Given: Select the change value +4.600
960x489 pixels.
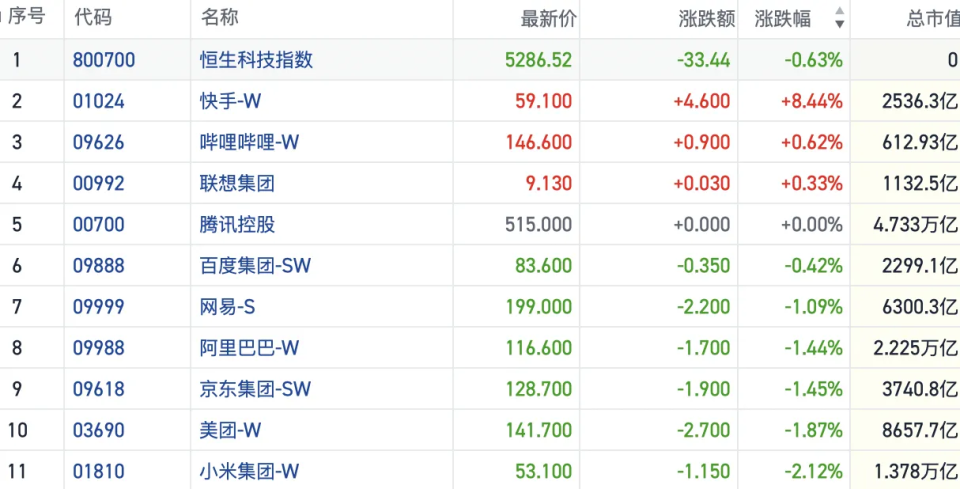Looking at the screenshot, I should point(702,101).
